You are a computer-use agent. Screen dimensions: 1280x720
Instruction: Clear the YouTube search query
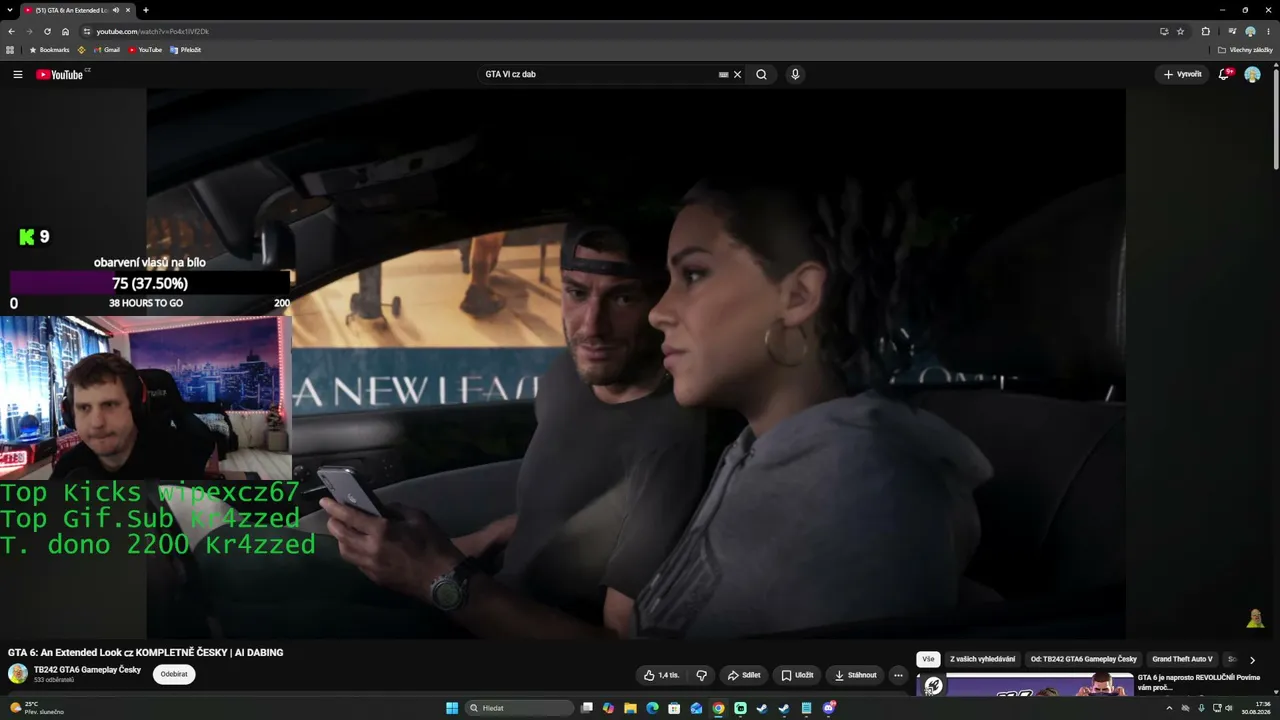coord(738,74)
